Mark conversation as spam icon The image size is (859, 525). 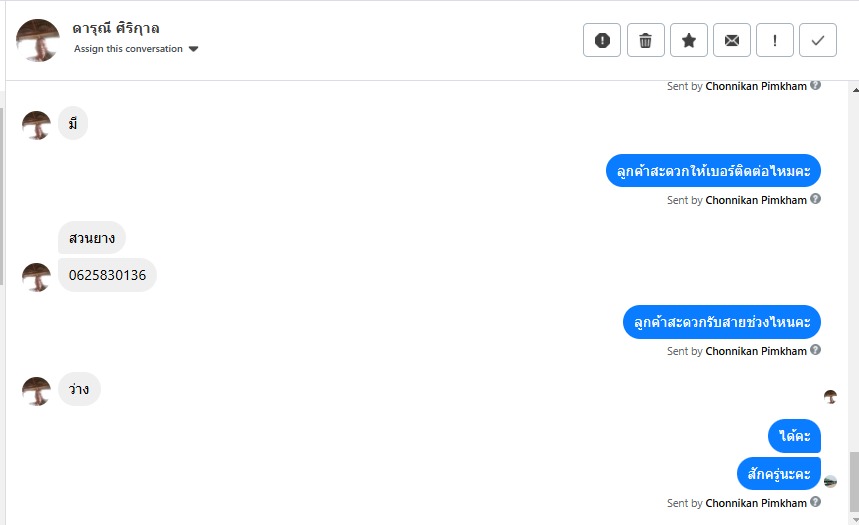[602, 40]
